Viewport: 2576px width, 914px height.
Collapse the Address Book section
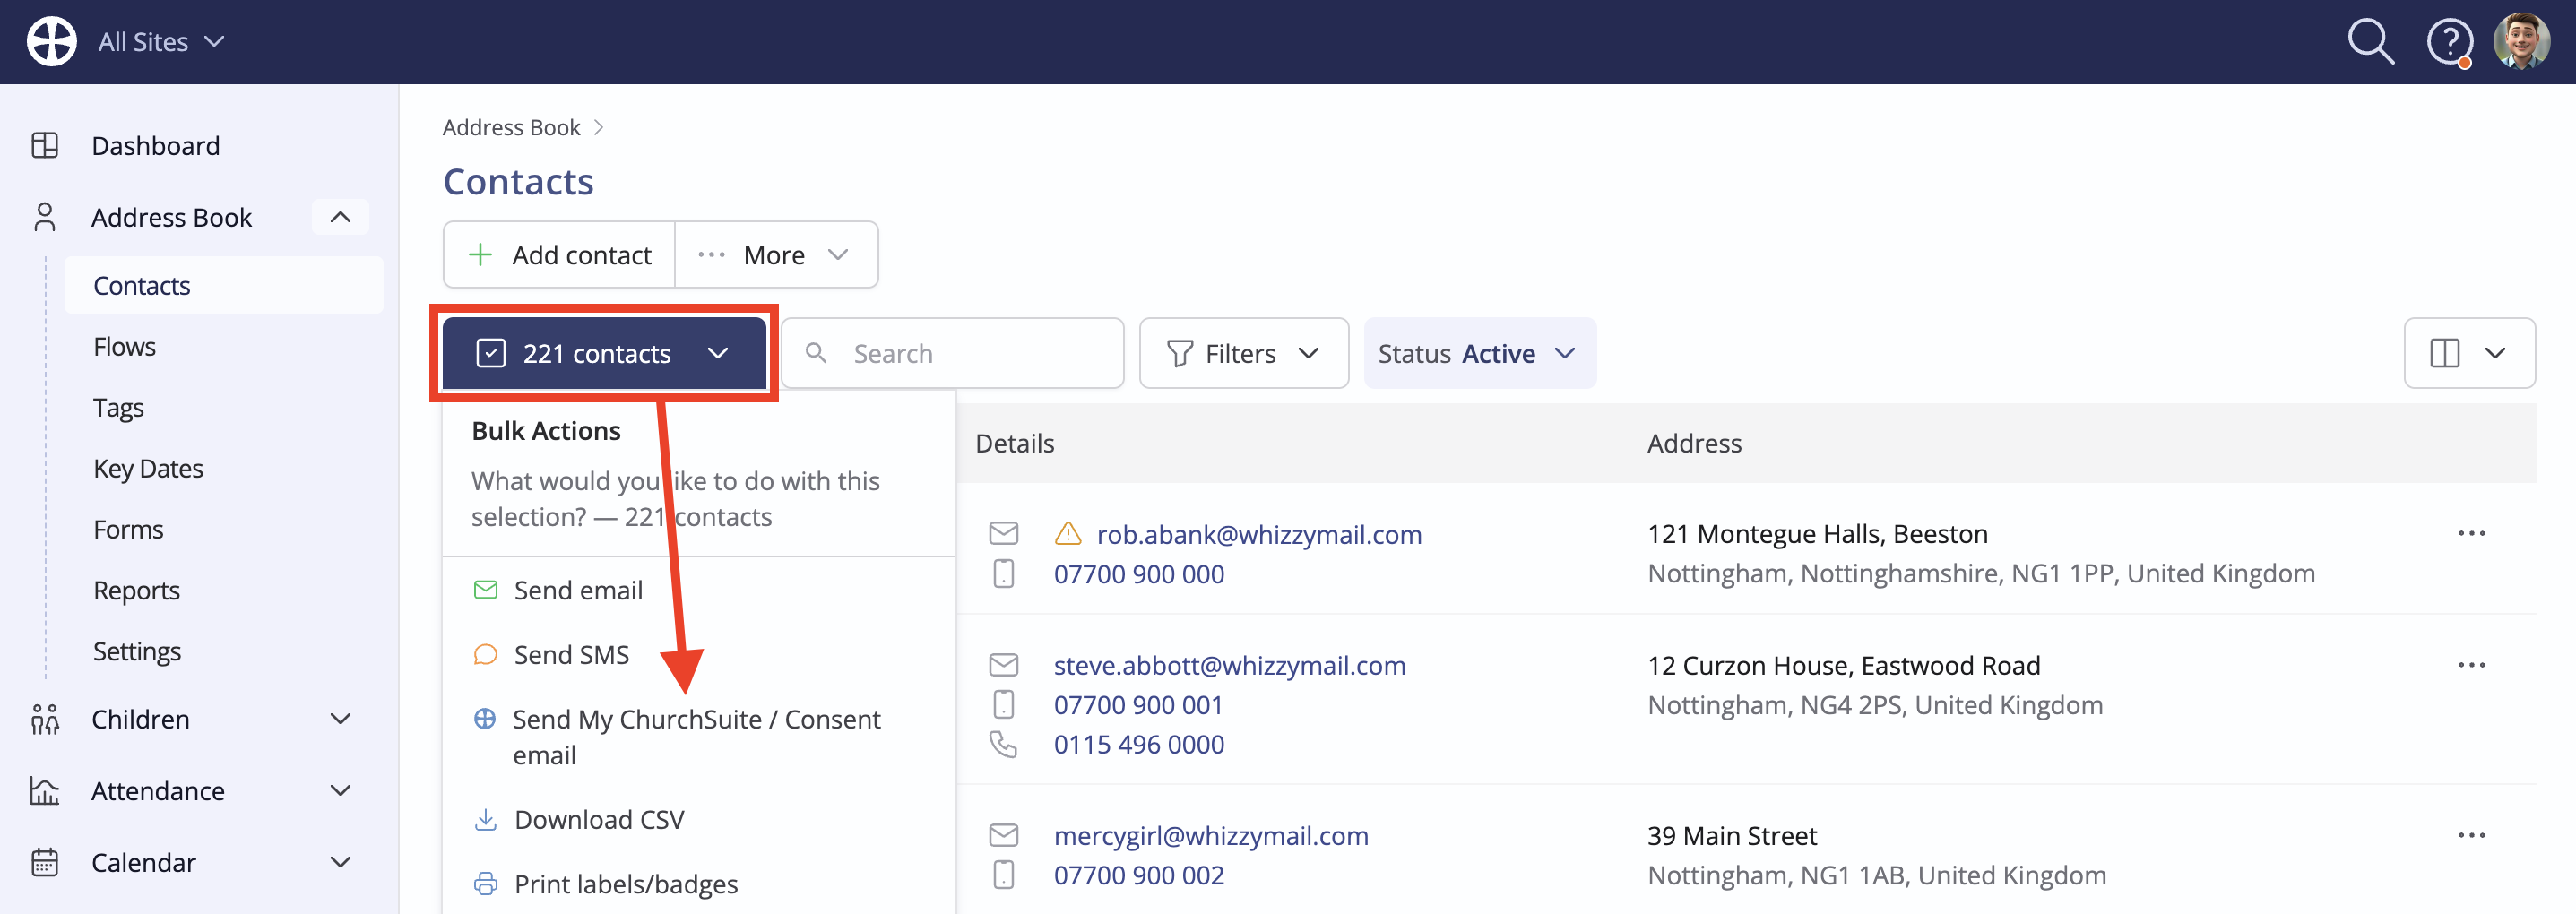(x=340, y=217)
